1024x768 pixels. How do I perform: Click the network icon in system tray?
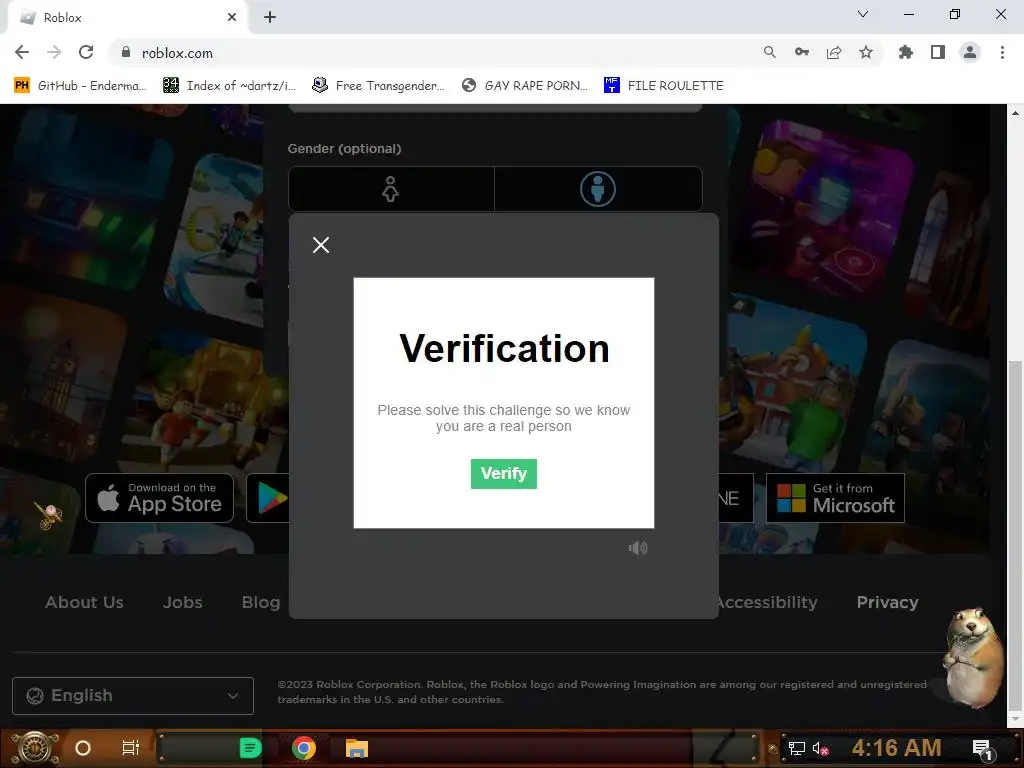796,748
